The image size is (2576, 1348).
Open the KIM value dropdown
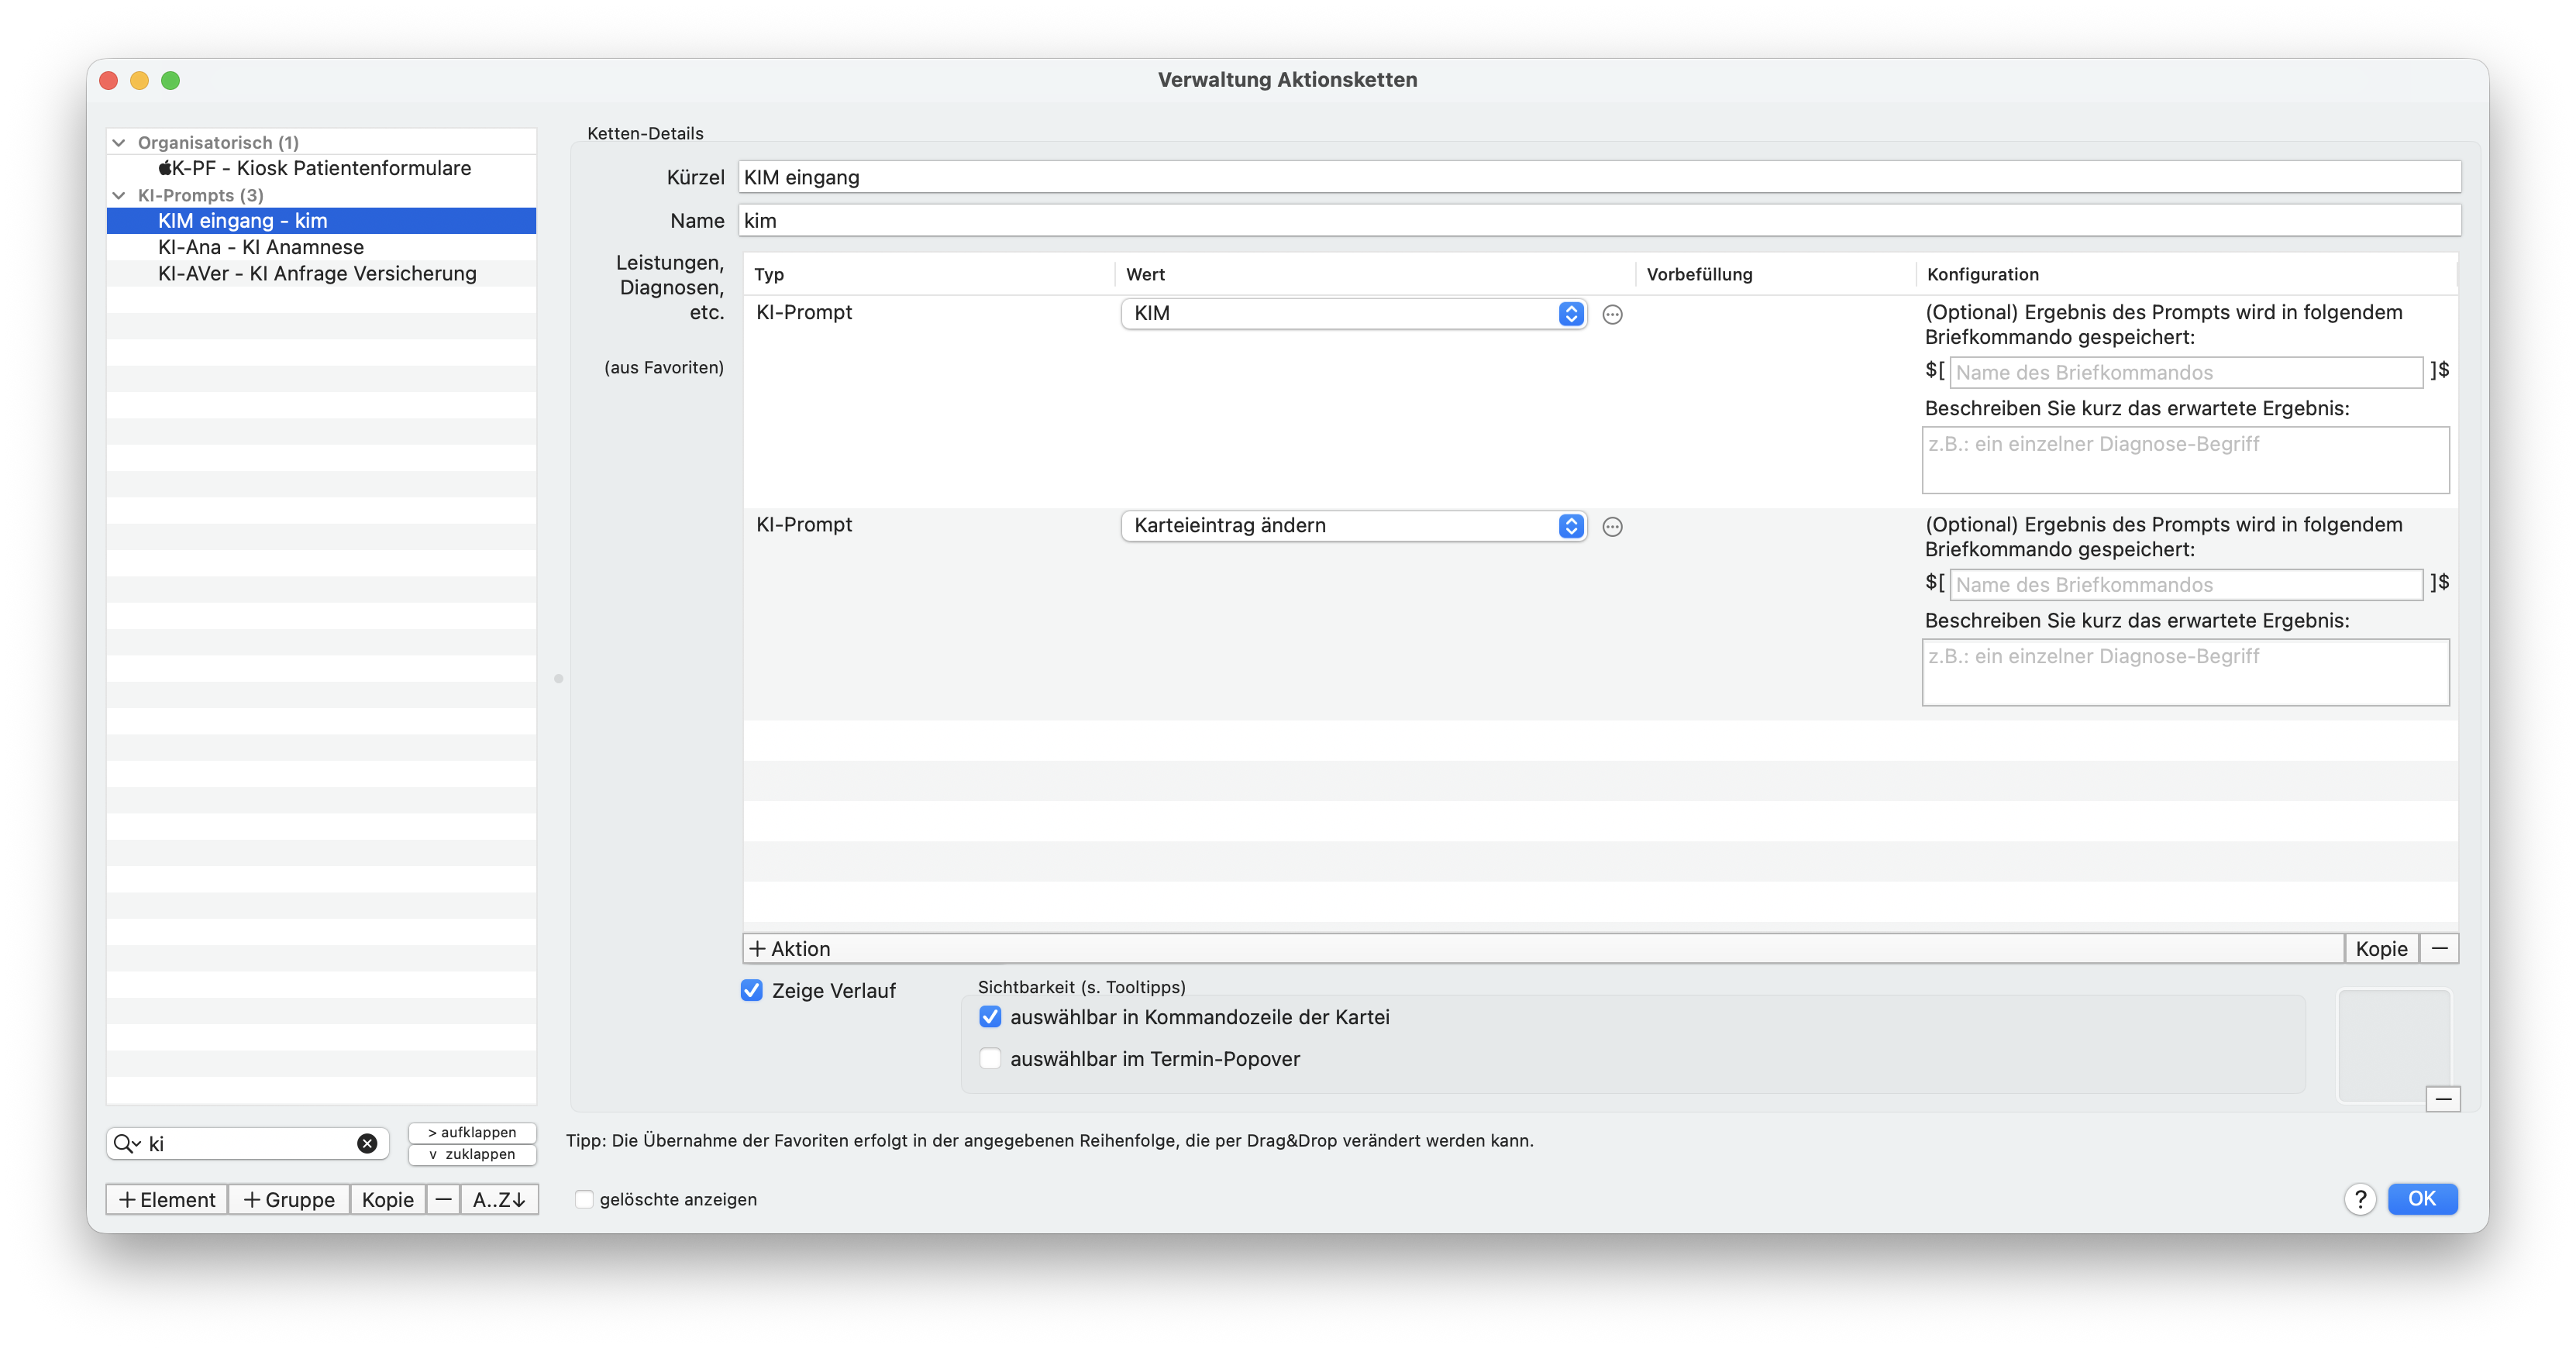pos(1354,313)
